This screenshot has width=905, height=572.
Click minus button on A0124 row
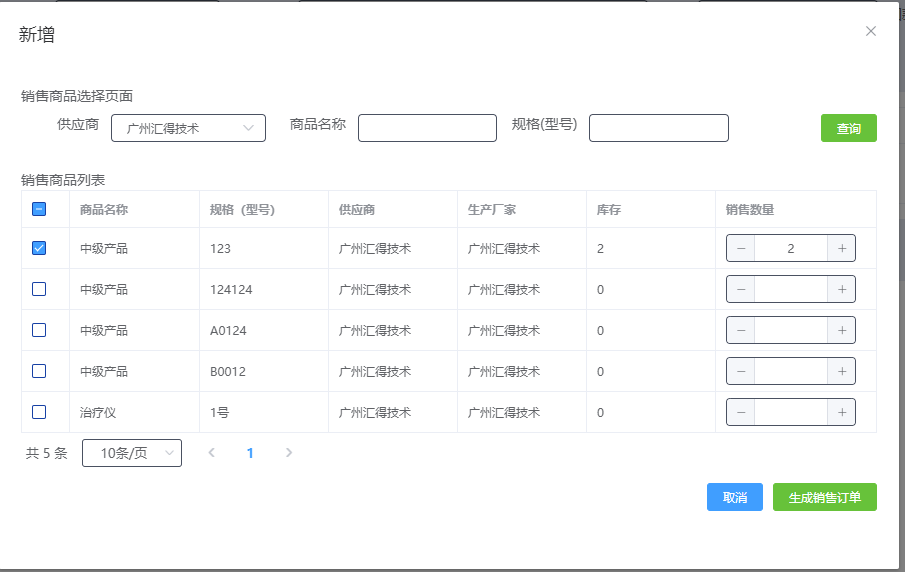coord(741,330)
